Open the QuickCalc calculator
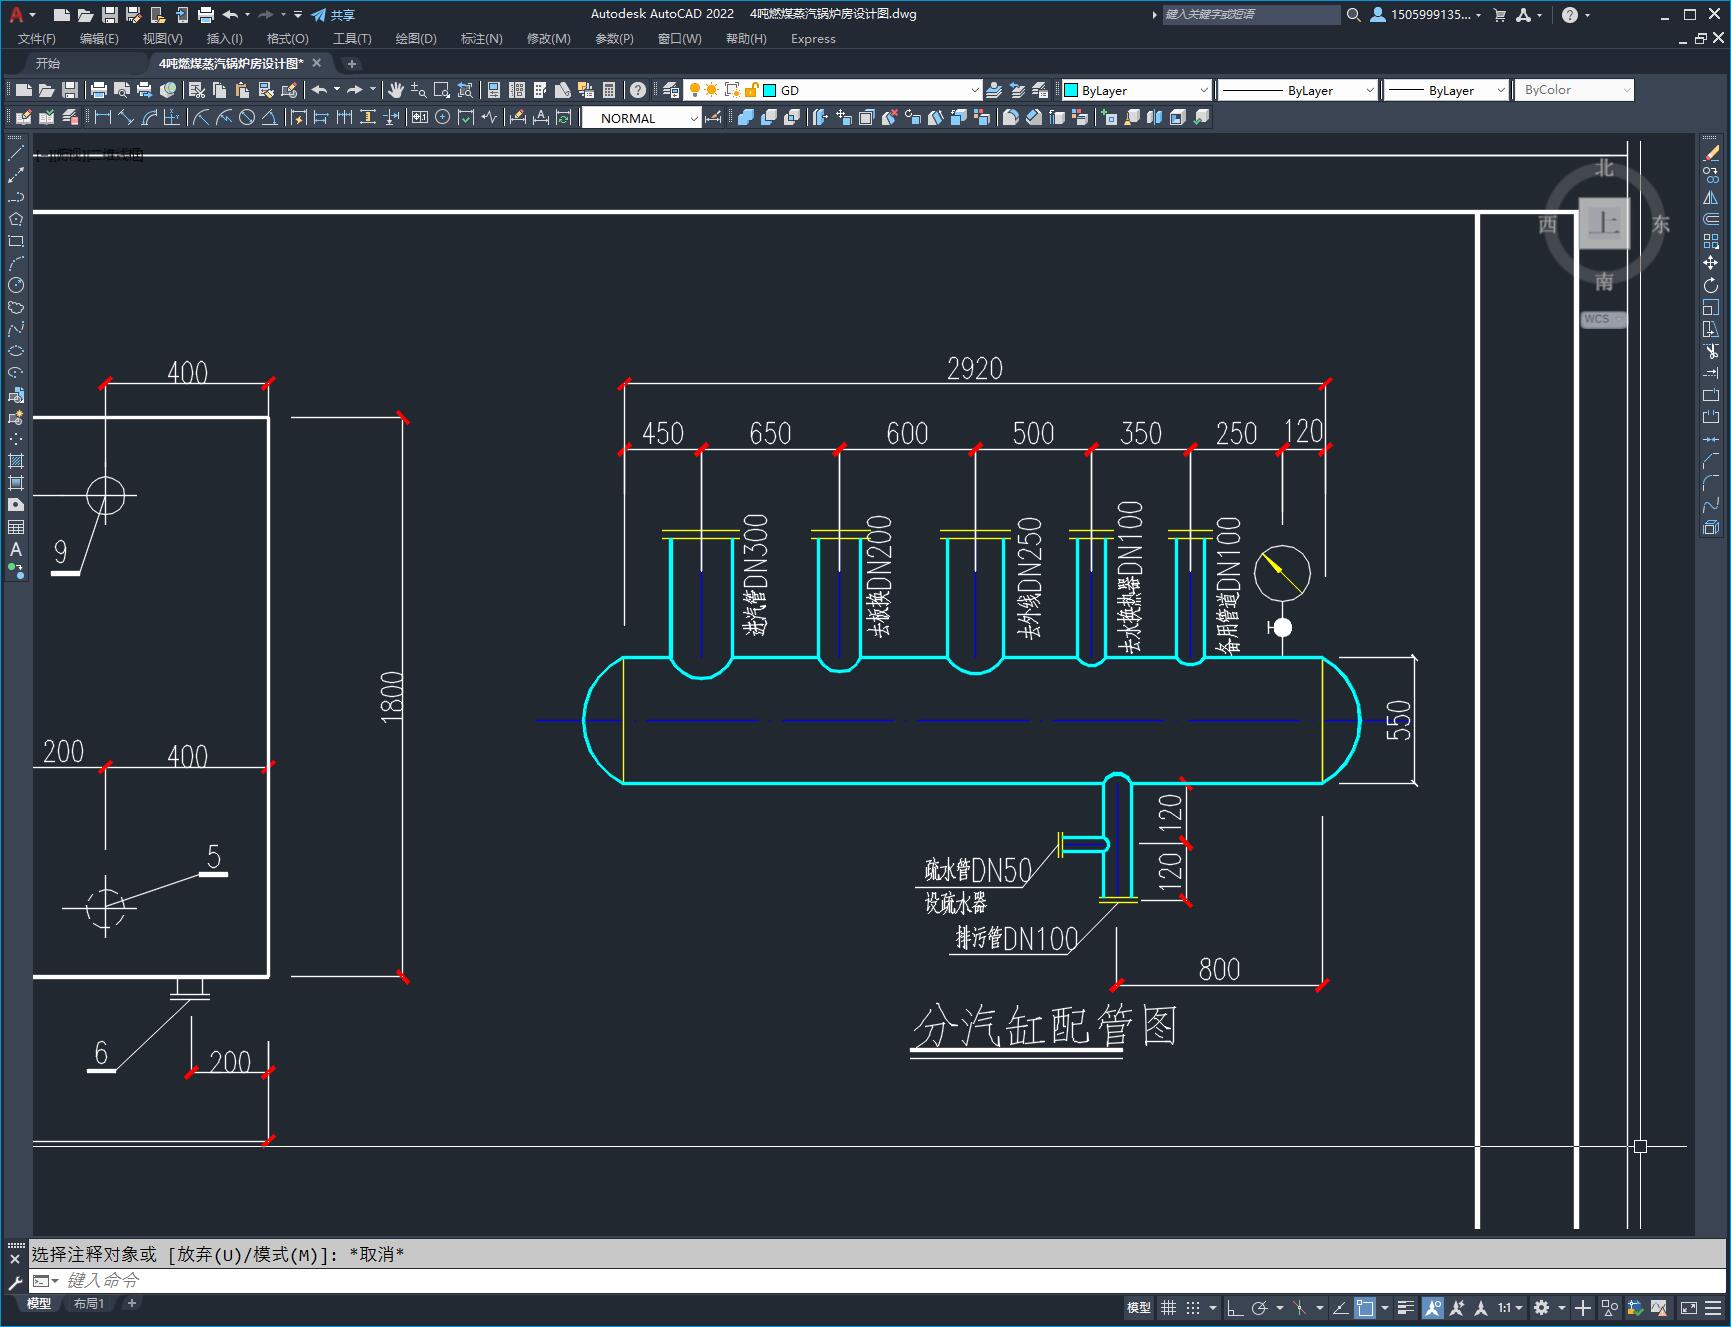This screenshot has width=1731, height=1327. 608,90
